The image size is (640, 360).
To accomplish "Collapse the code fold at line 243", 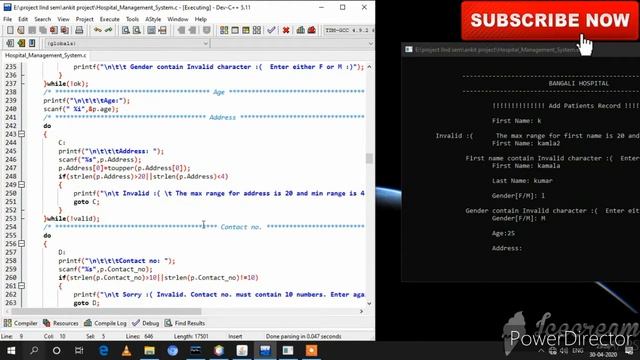I will tap(21, 134).
